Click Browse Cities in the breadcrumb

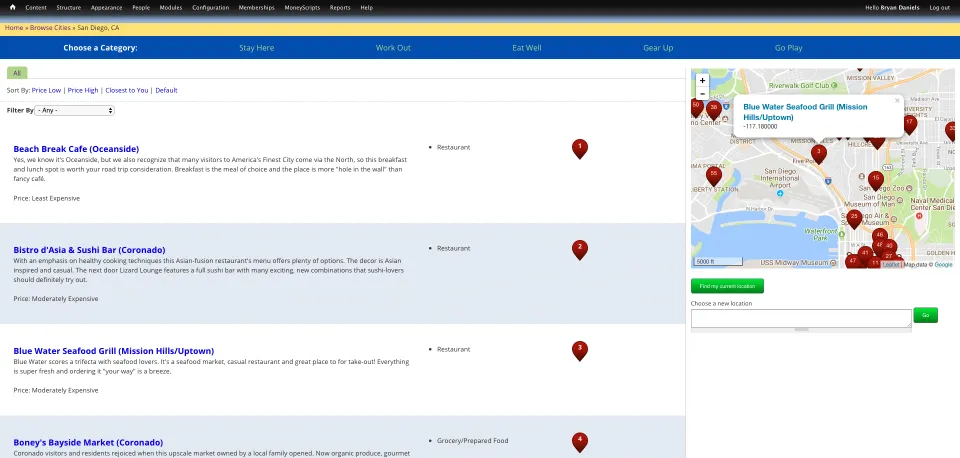click(x=50, y=28)
